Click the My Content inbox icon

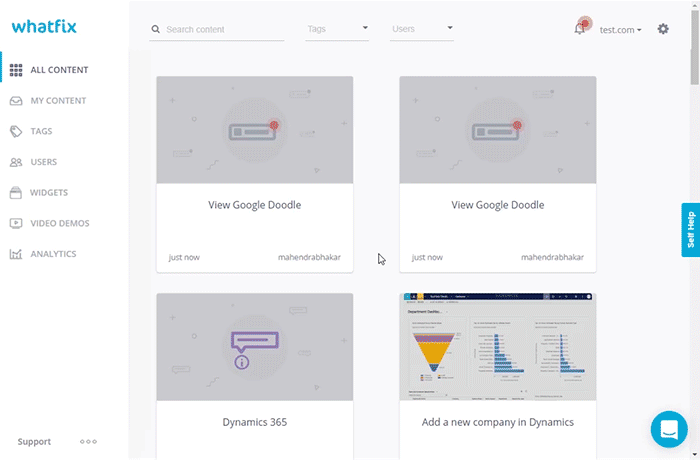tap(16, 100)
